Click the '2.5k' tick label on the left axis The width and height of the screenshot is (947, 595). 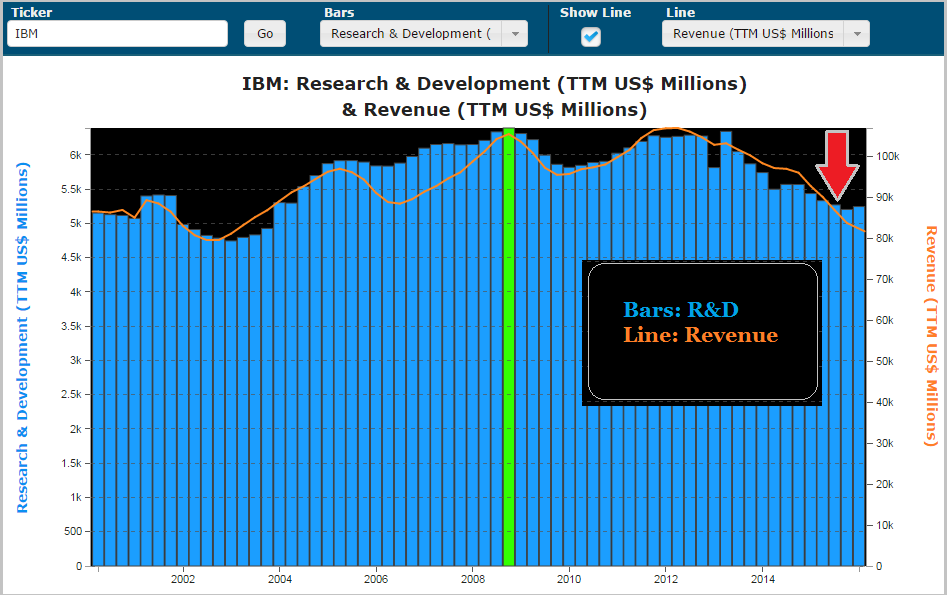point(71,394)
